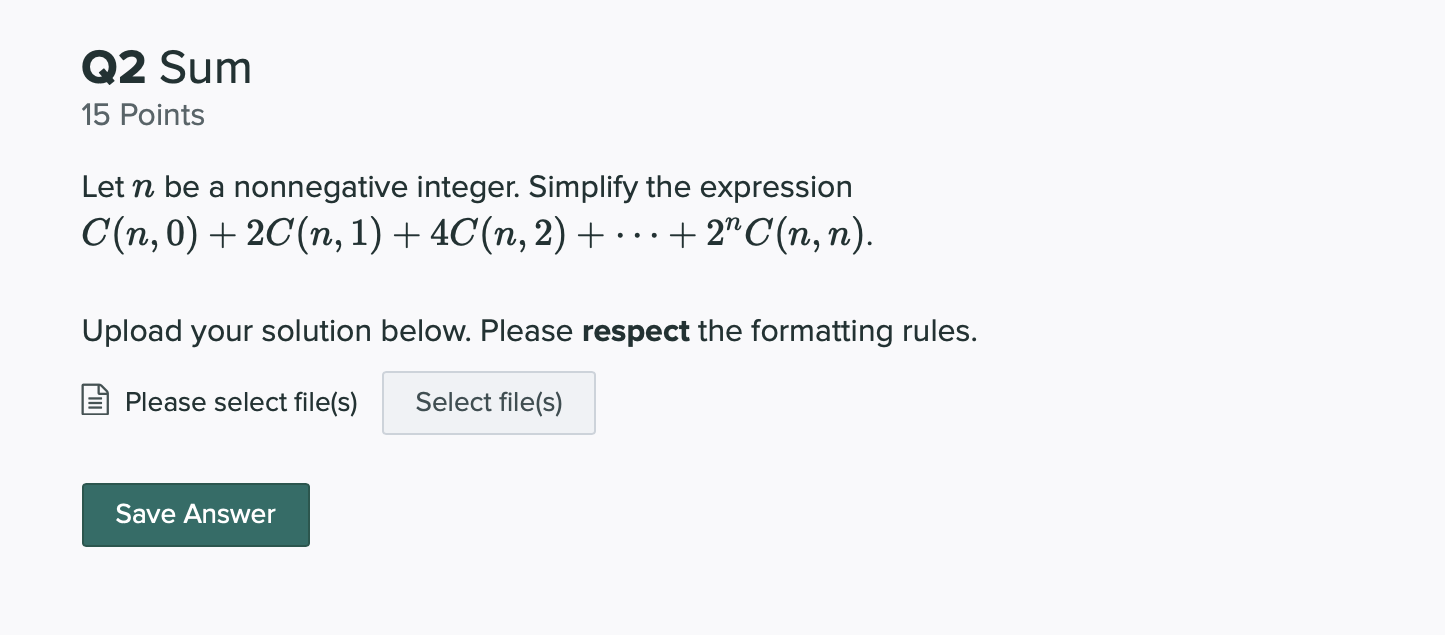Click the bold word 'respect' in the instructions
Viewport: 1445px width, 635px height.
coord(635,331)
